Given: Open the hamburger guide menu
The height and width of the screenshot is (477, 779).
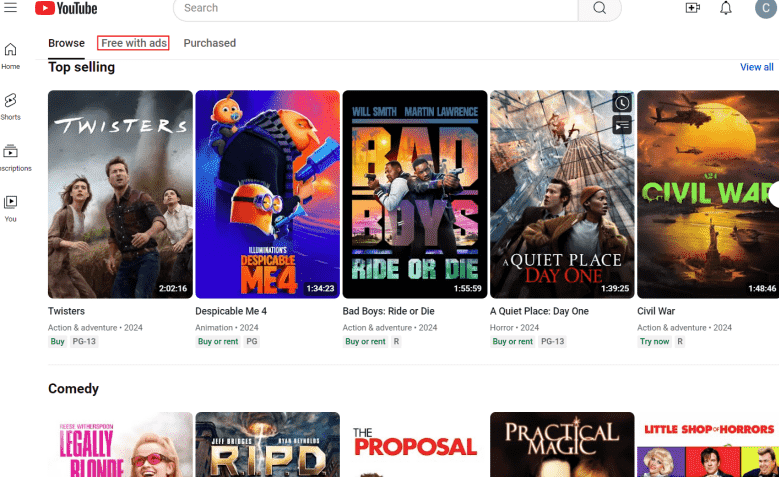Looking at the screenshot, I should (x=10, y=8).
